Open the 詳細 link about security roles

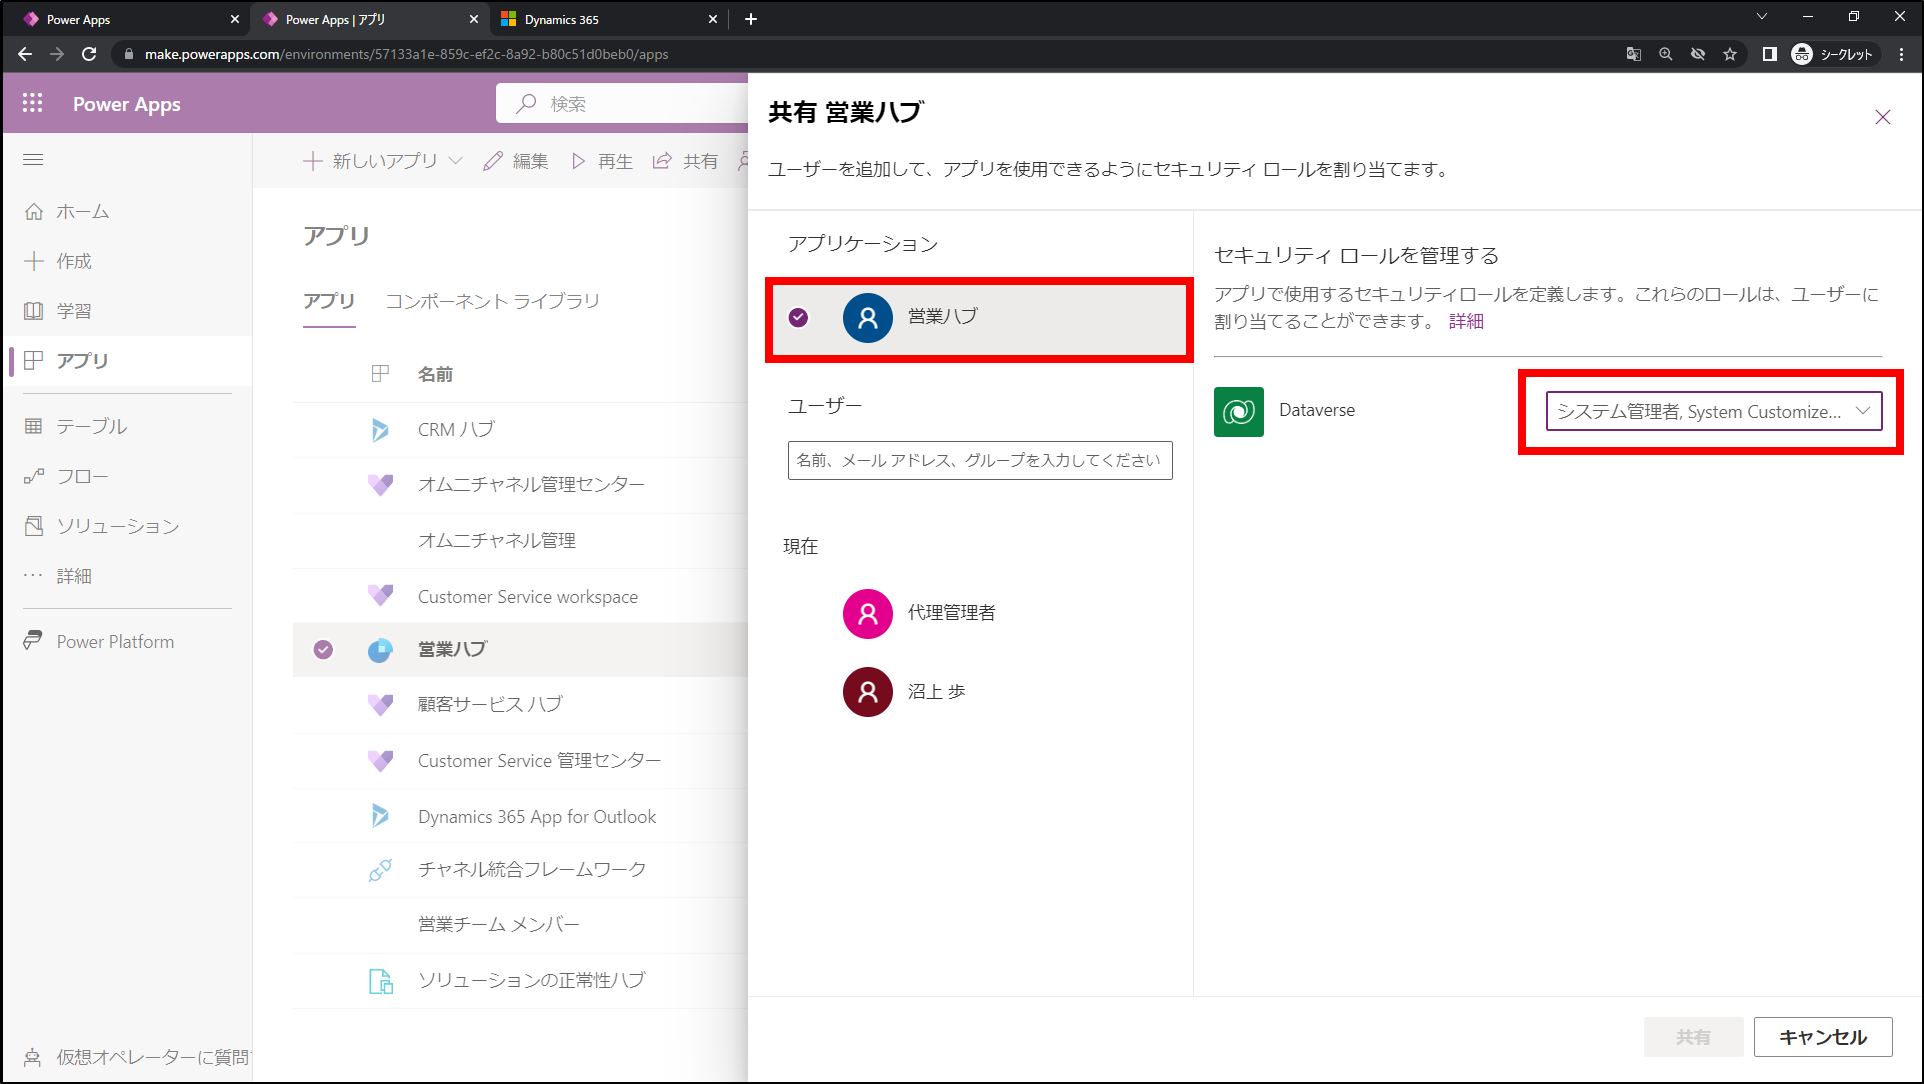(x=1466, y=322)
